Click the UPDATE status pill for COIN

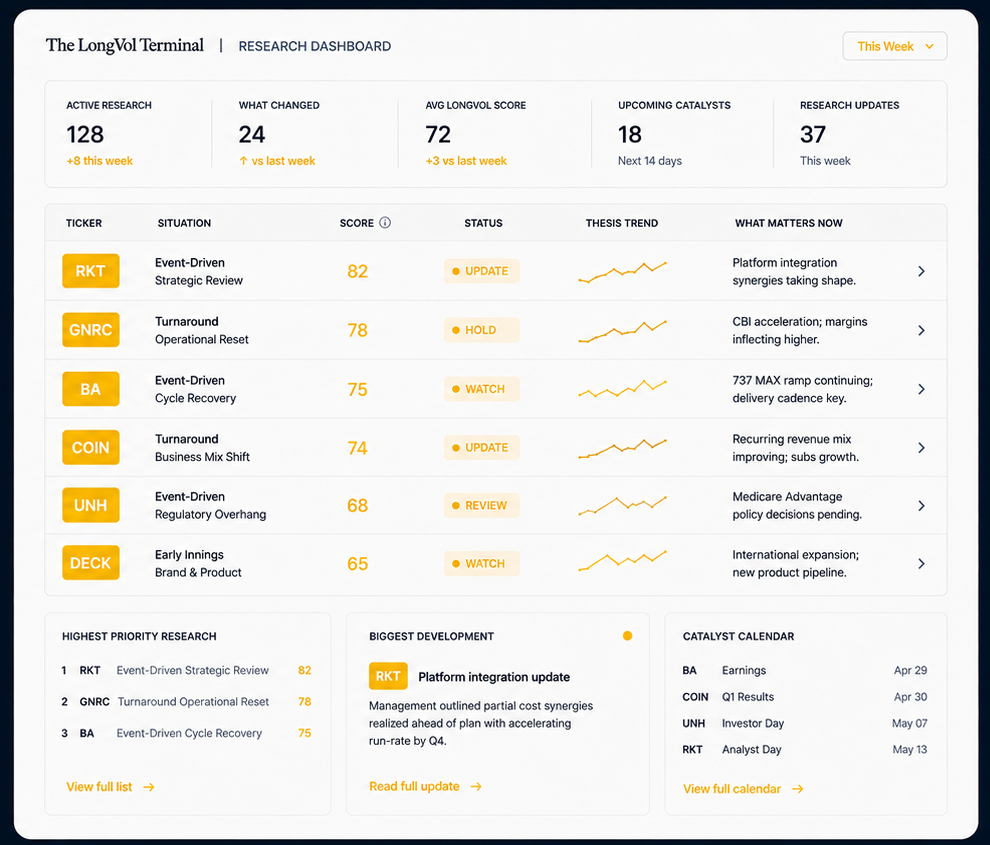(x=482, y=447)
